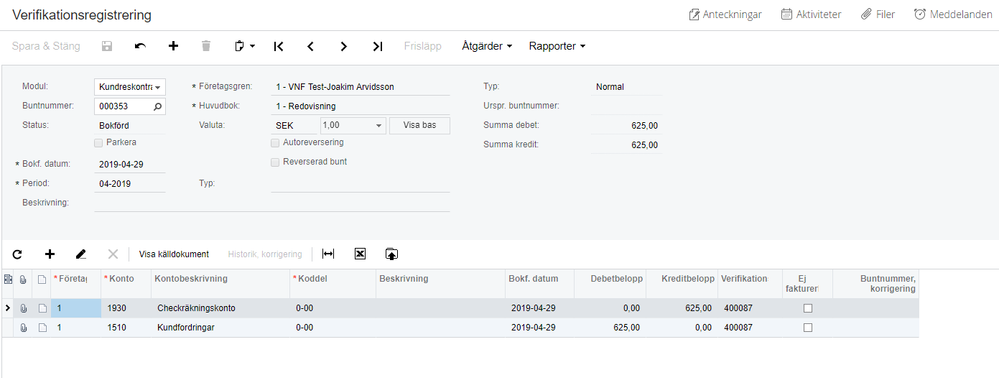Go to the next record arrow
The width and height of the screenshot is (999, 378).
click(x=344, y=46)
